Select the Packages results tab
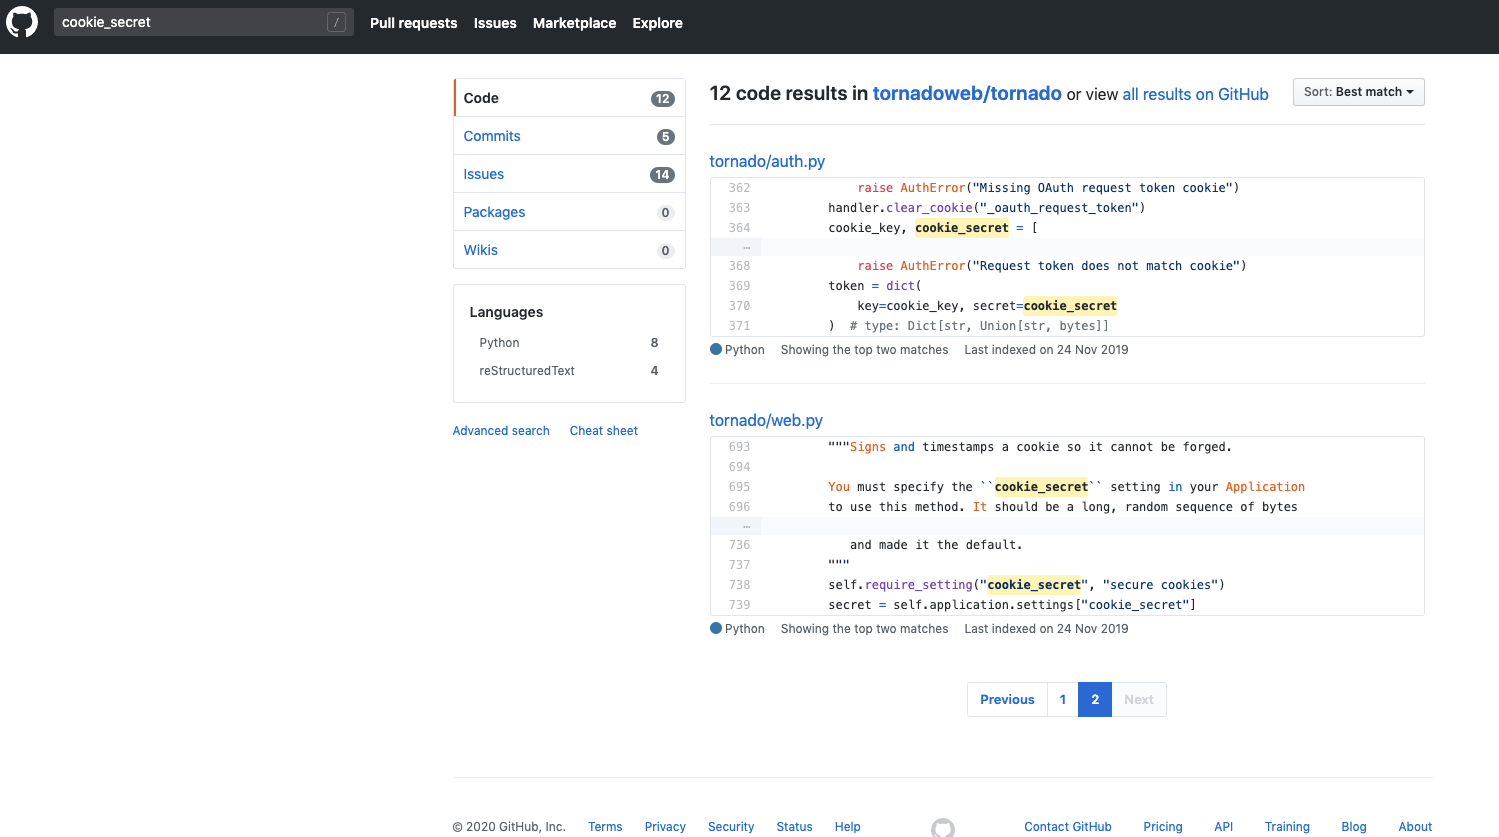1499x837 pixels. 569,212
